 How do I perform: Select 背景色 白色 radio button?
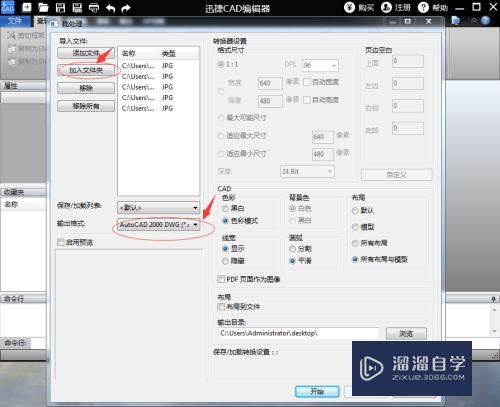292,208
